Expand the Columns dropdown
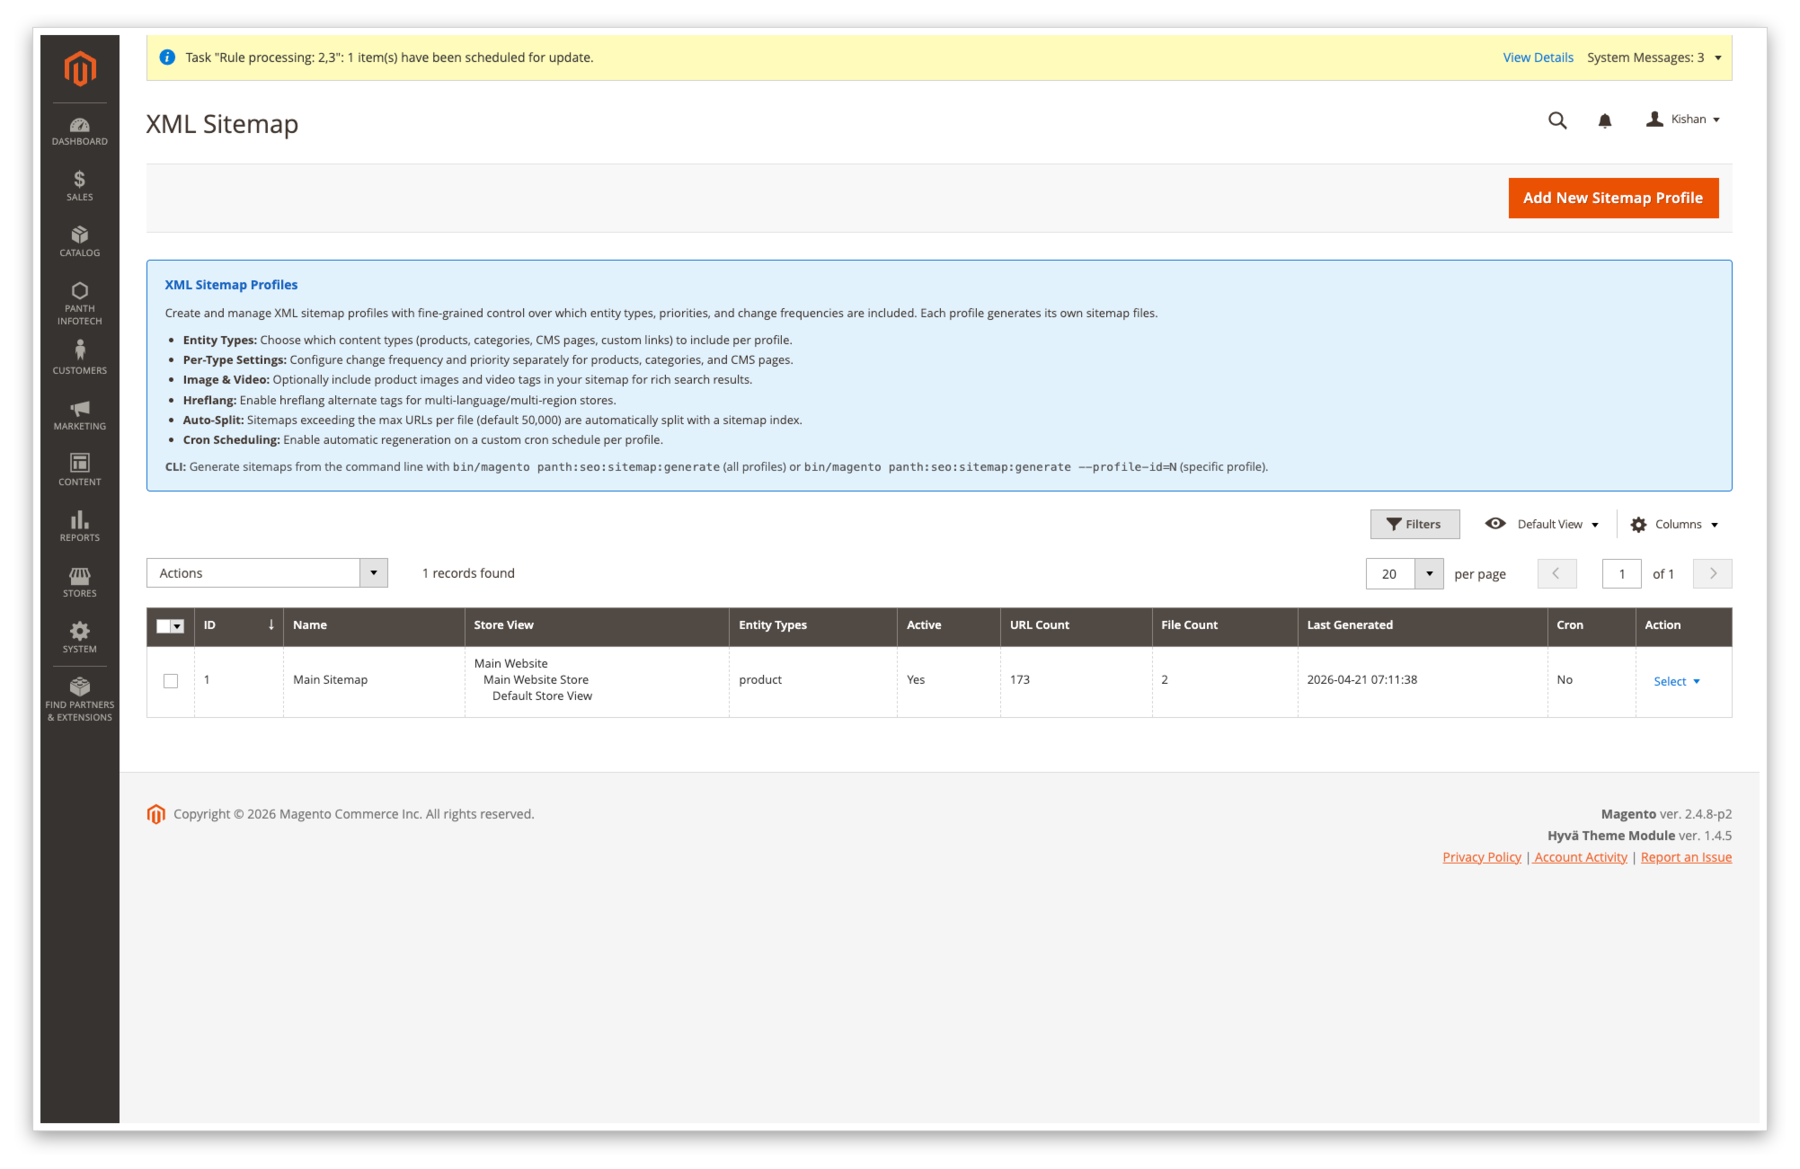1800x1169 pixels. point(1675,524)
